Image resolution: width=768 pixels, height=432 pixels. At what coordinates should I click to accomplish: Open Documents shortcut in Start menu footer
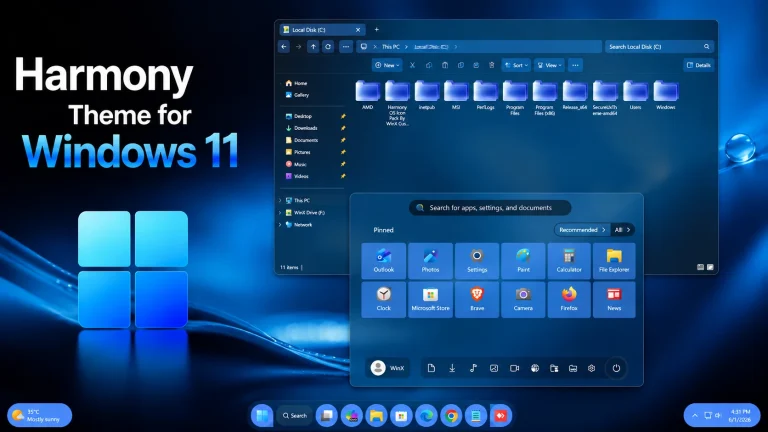tap(431, 368)
